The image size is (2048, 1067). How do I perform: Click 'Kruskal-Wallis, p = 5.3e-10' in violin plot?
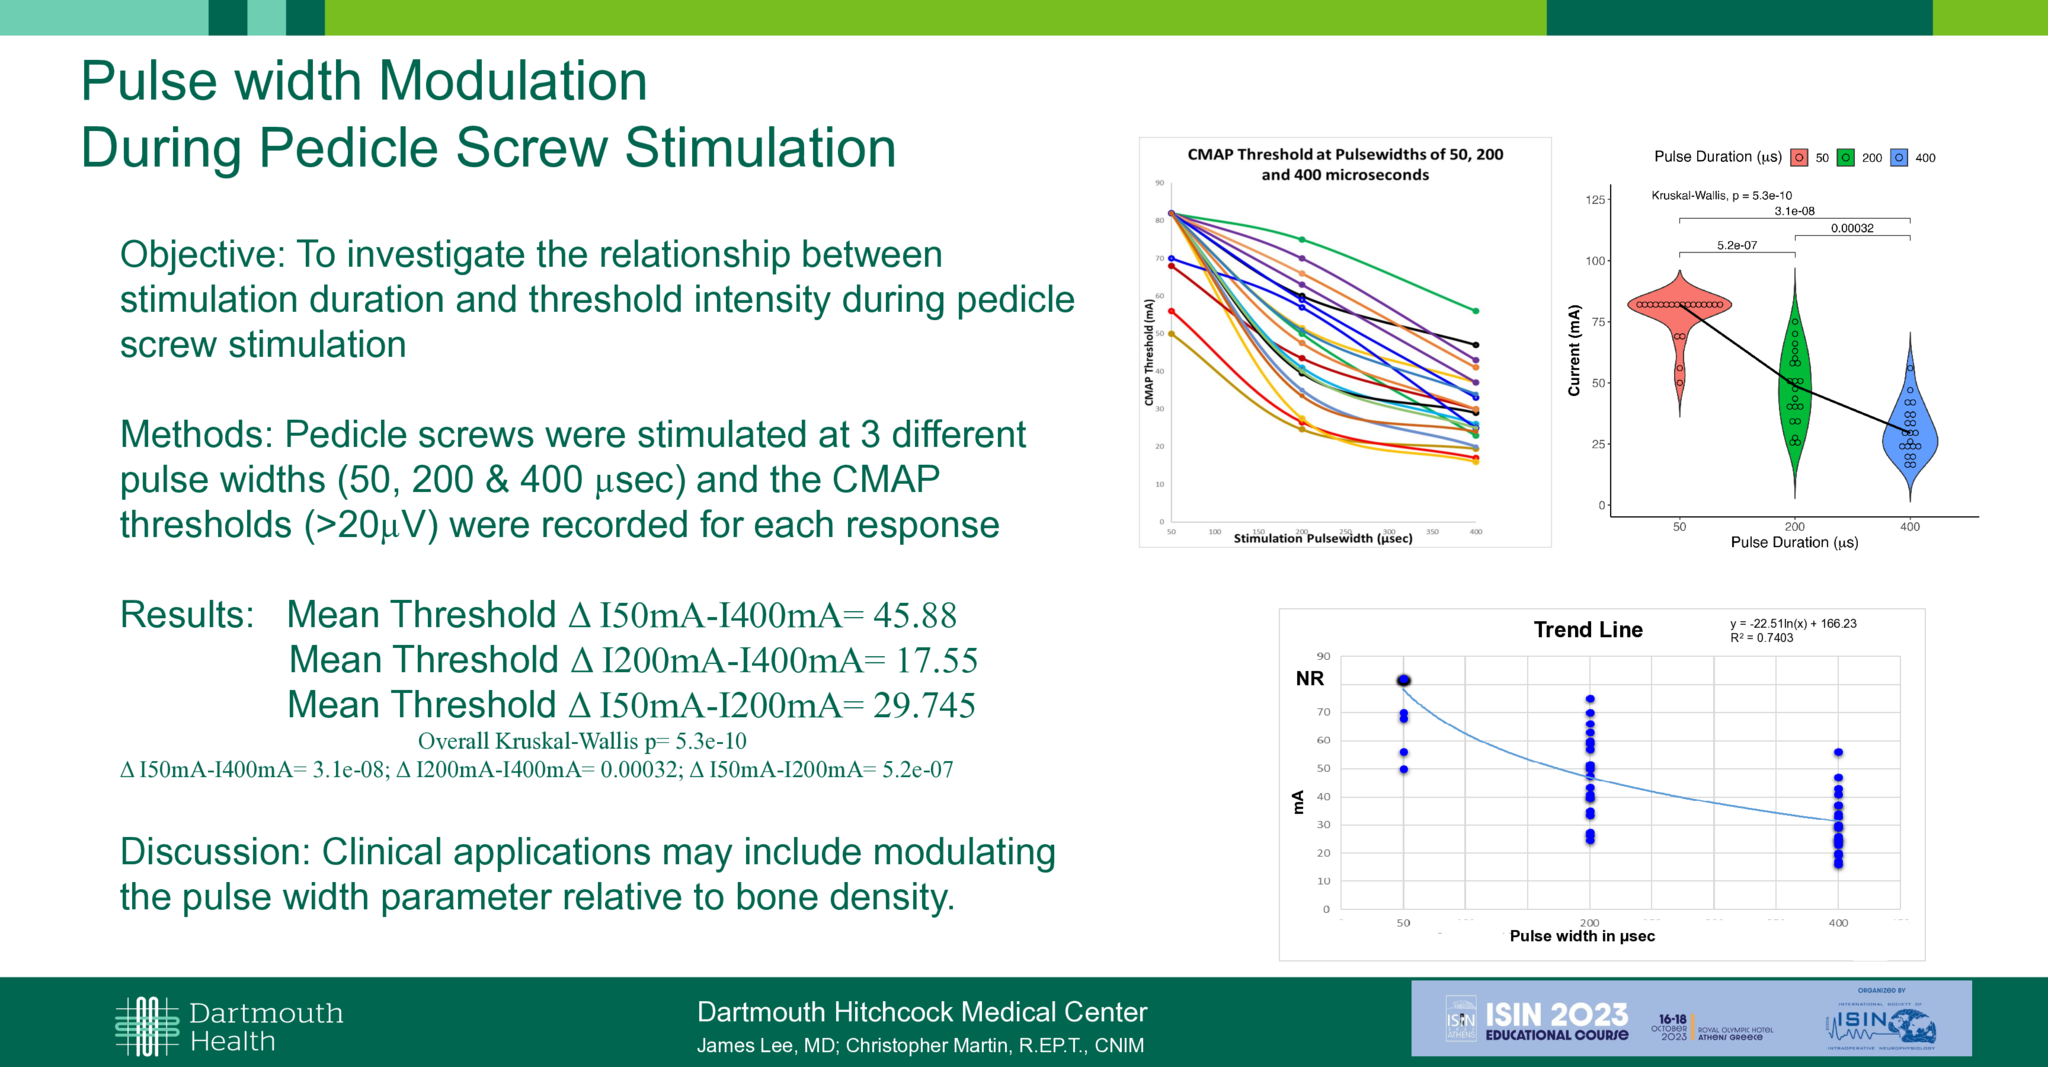[x=1722, y=195]
